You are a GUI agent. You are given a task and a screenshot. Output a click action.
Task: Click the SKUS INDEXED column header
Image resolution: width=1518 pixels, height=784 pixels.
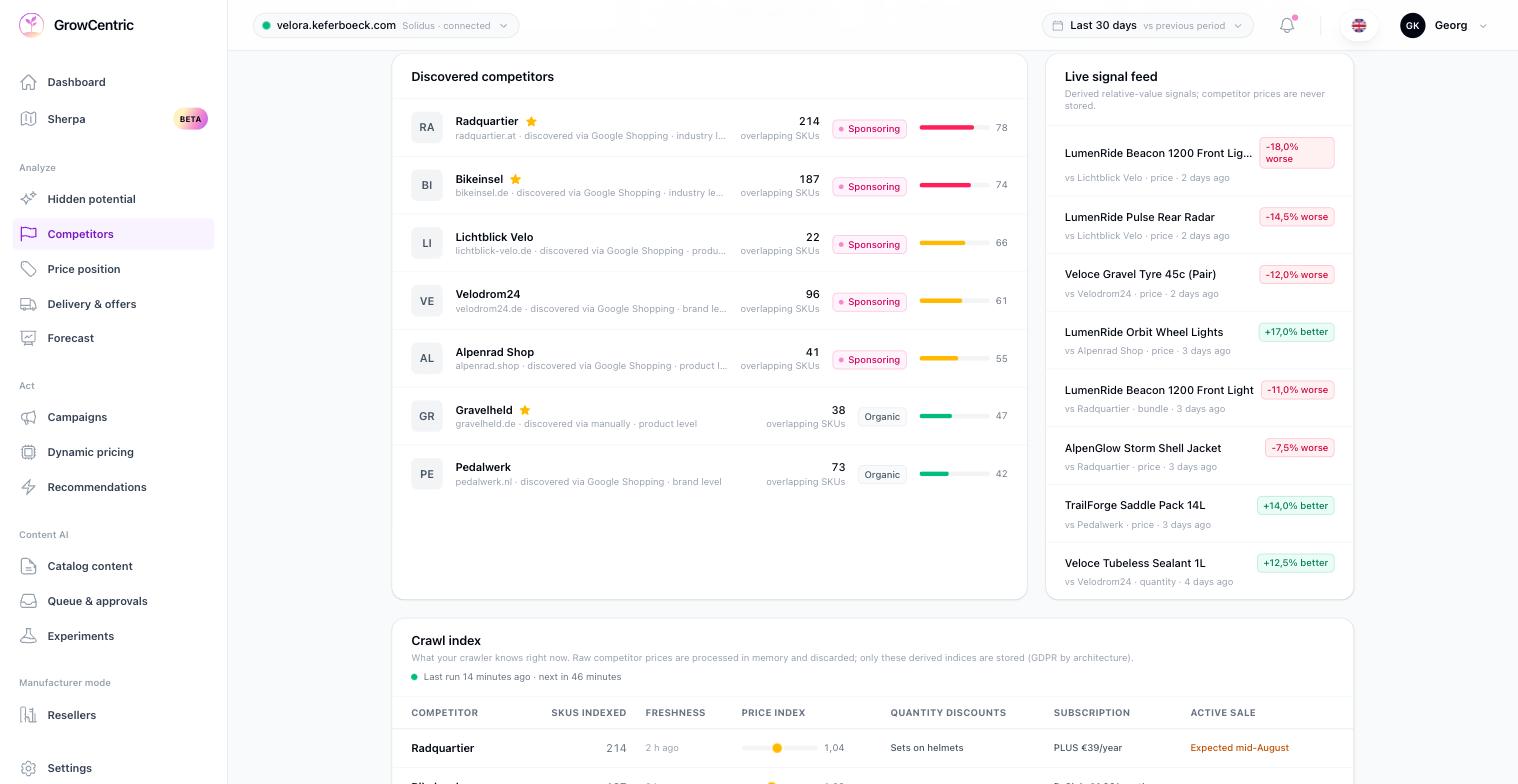tap(588, 713)
